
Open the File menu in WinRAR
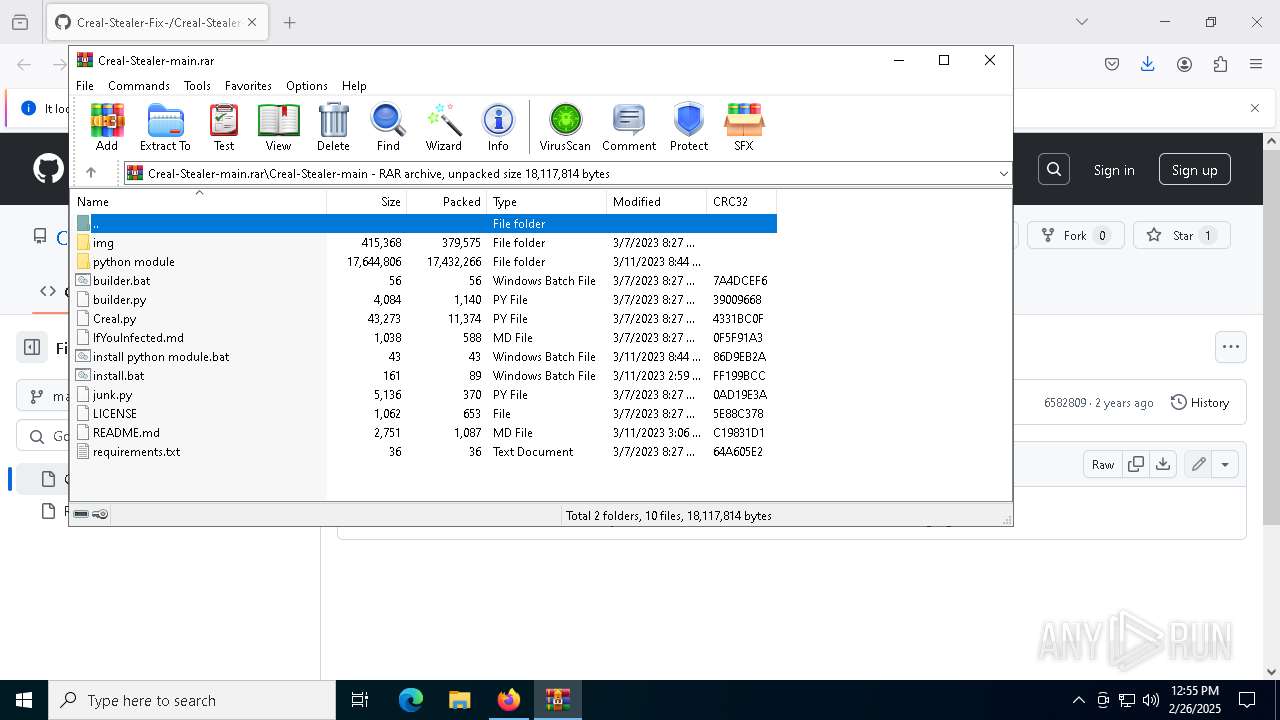[x=85, y=86]
